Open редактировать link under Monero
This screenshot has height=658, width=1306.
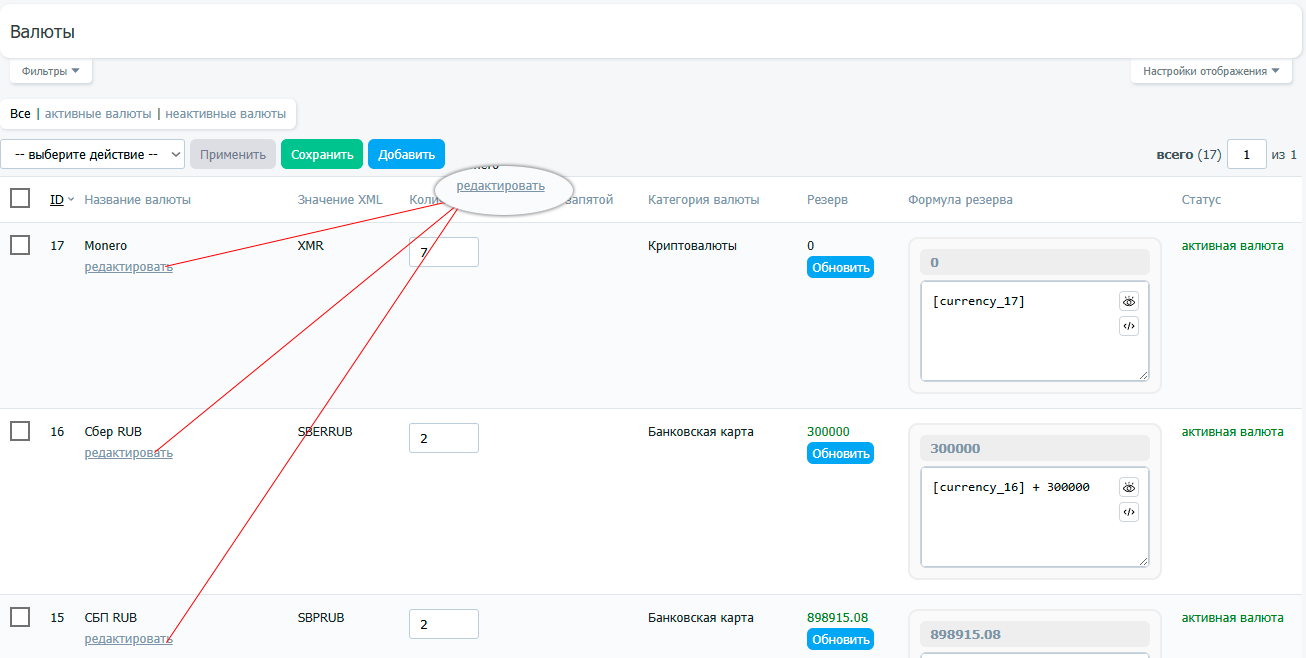pos(128,267)
